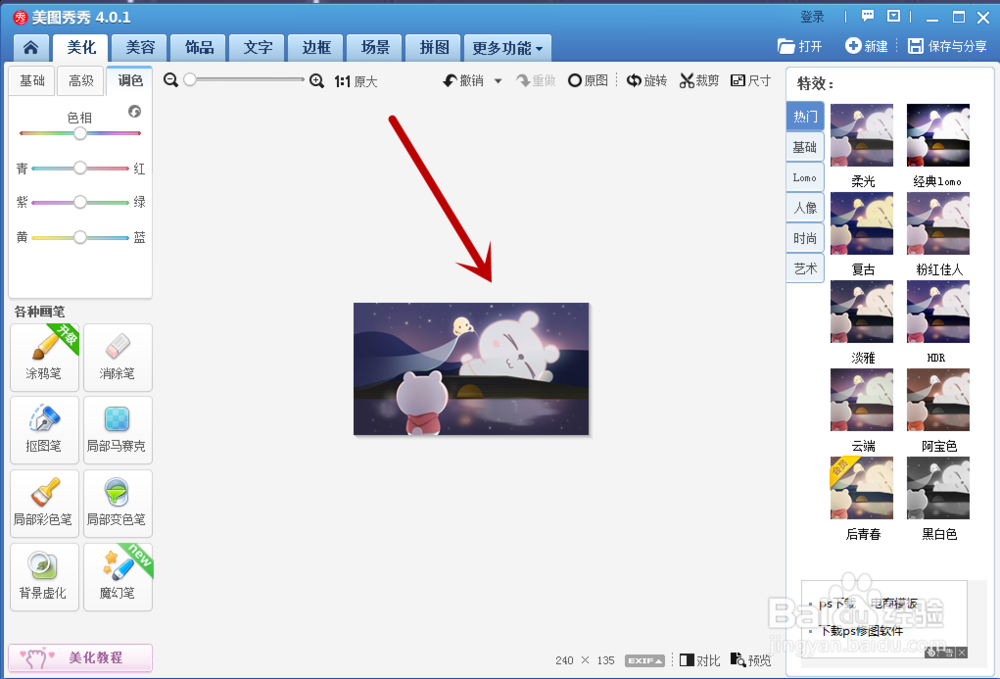This screenshot has height=679, width=1000.
Task: Expand the EXIF info button
Action: [645, 661]
